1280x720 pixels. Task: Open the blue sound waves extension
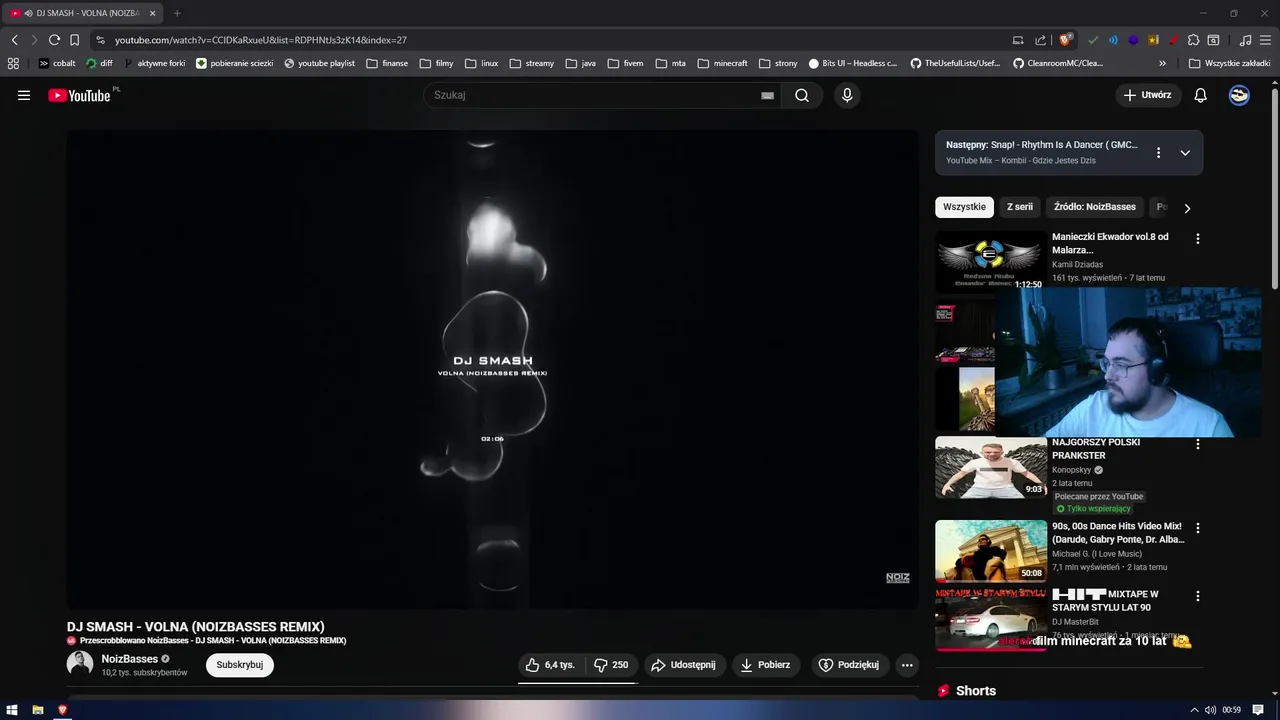click(1113, 40)
